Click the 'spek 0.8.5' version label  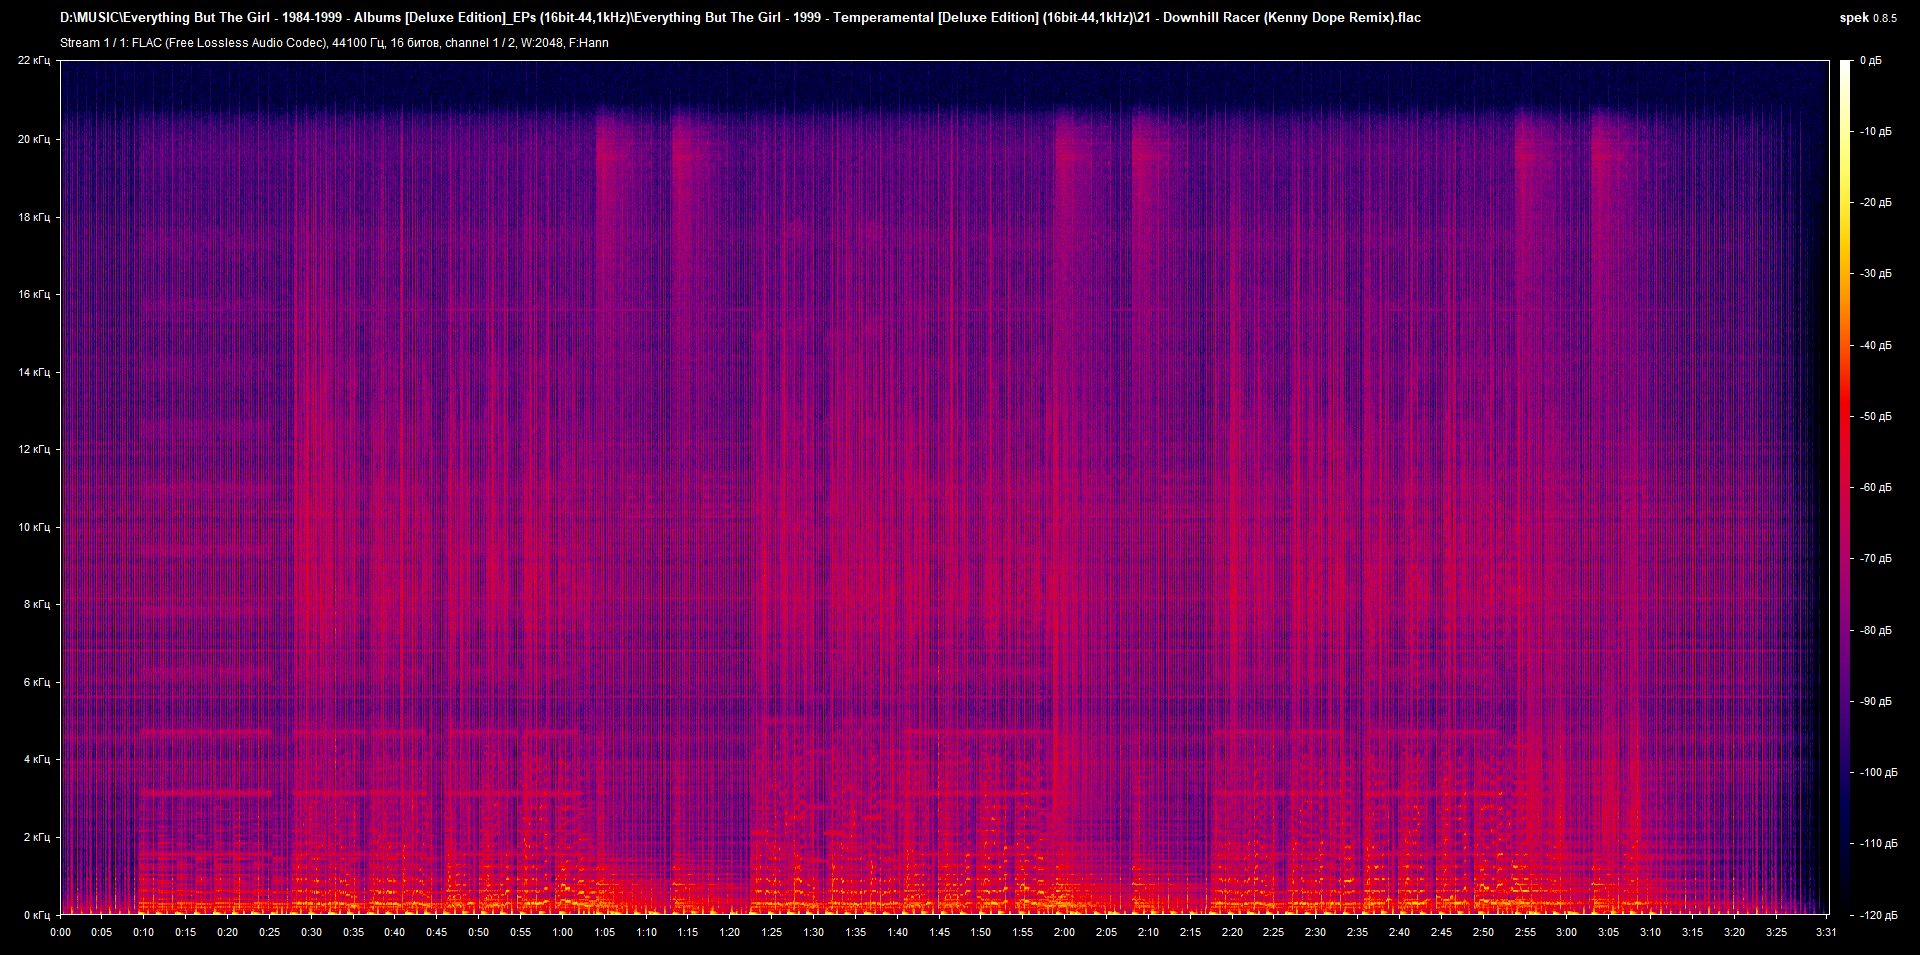[x=1868, y=18]
